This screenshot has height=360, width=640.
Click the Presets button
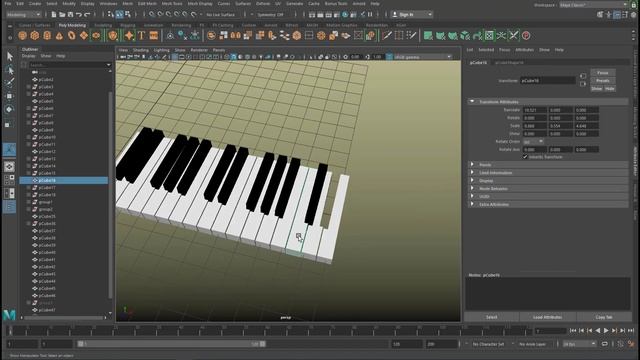[602, 81]
